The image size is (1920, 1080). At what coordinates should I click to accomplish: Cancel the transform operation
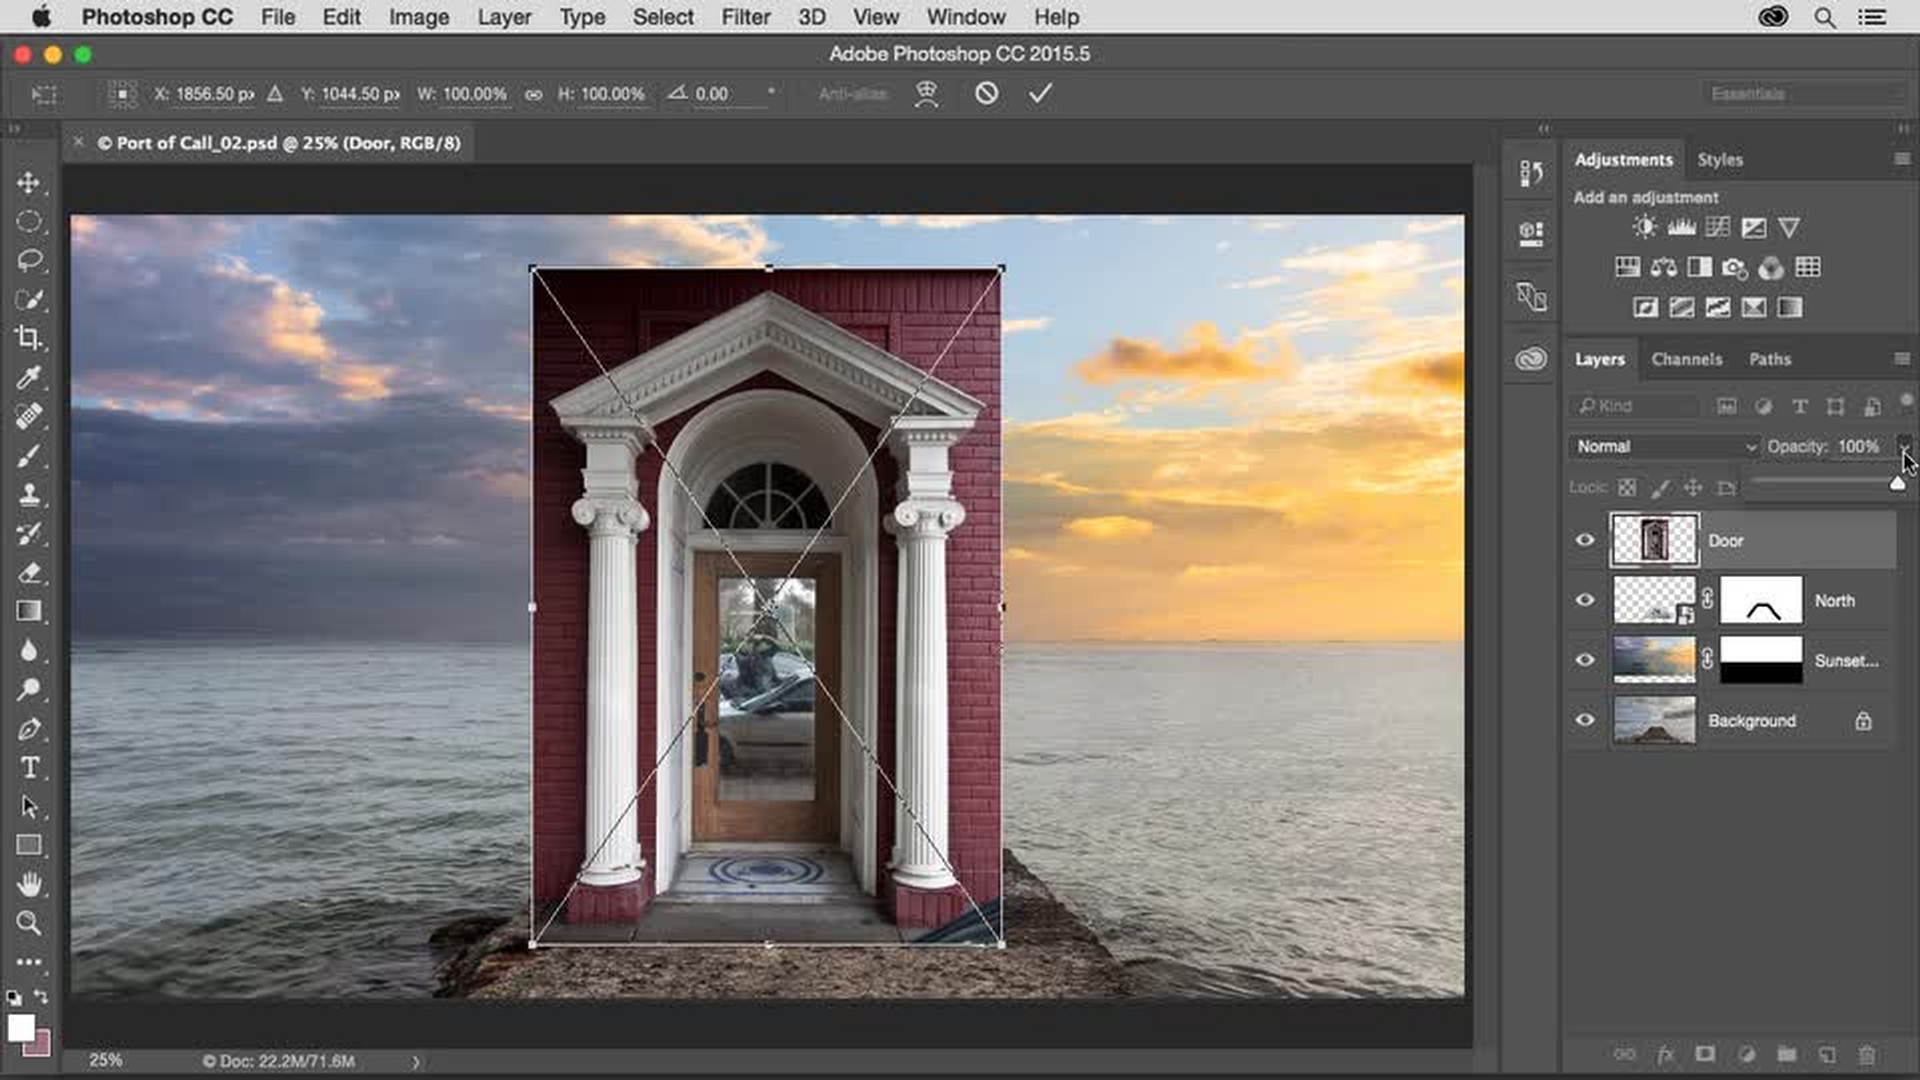pyautogui.click(x=984, y=92)
